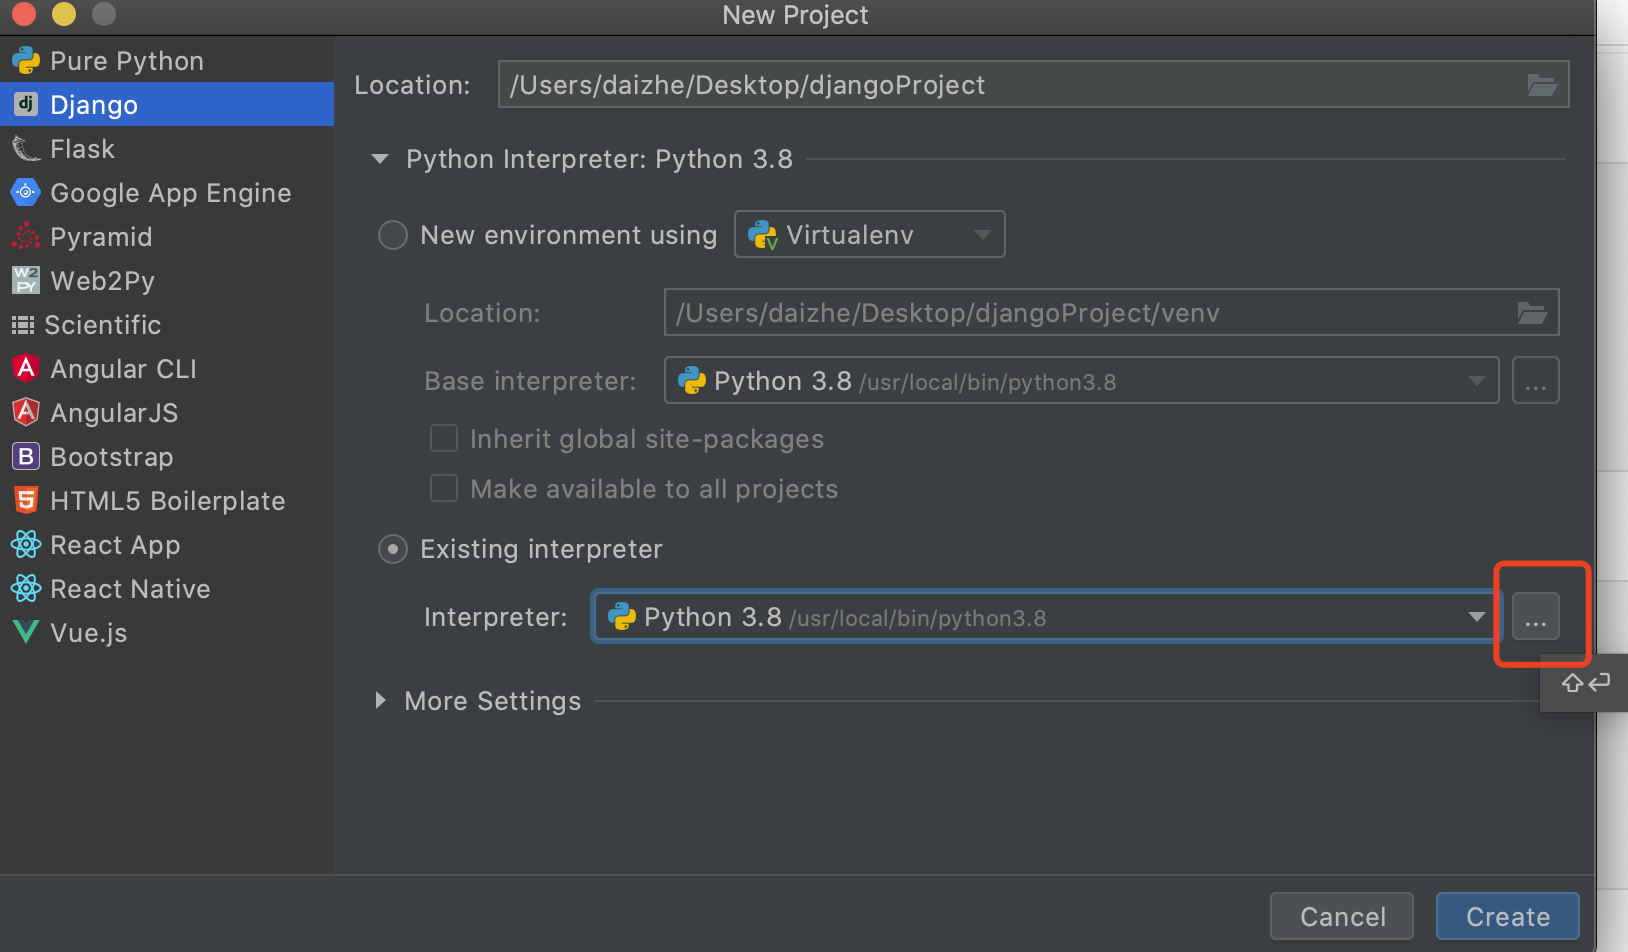Choose Scientific project type
This screenshot has height=952, width=1628.
(x=167, y=325)
